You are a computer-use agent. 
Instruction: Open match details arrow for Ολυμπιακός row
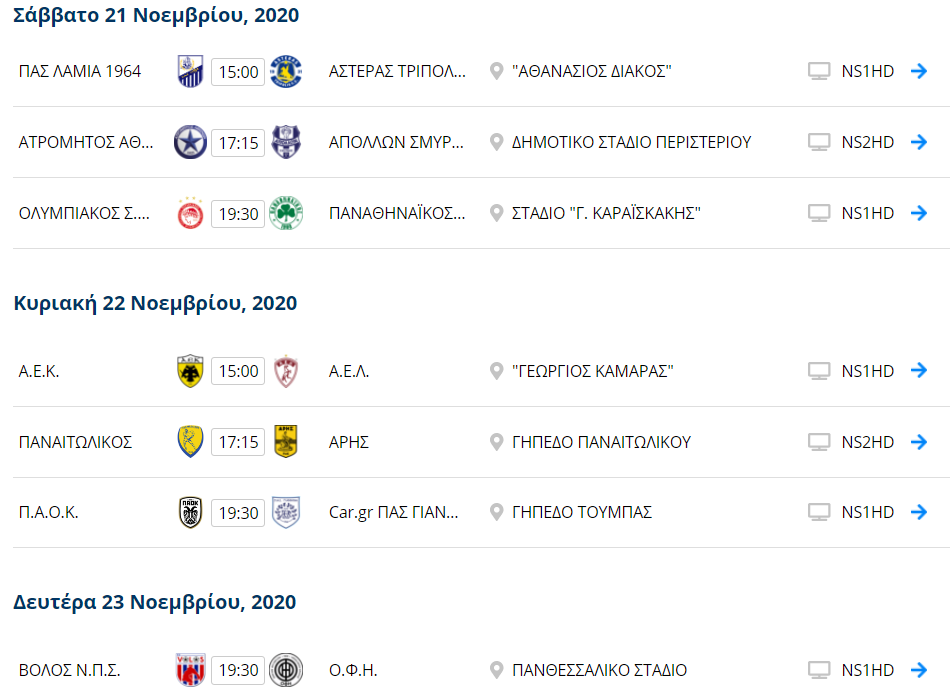tap(919, 213)
